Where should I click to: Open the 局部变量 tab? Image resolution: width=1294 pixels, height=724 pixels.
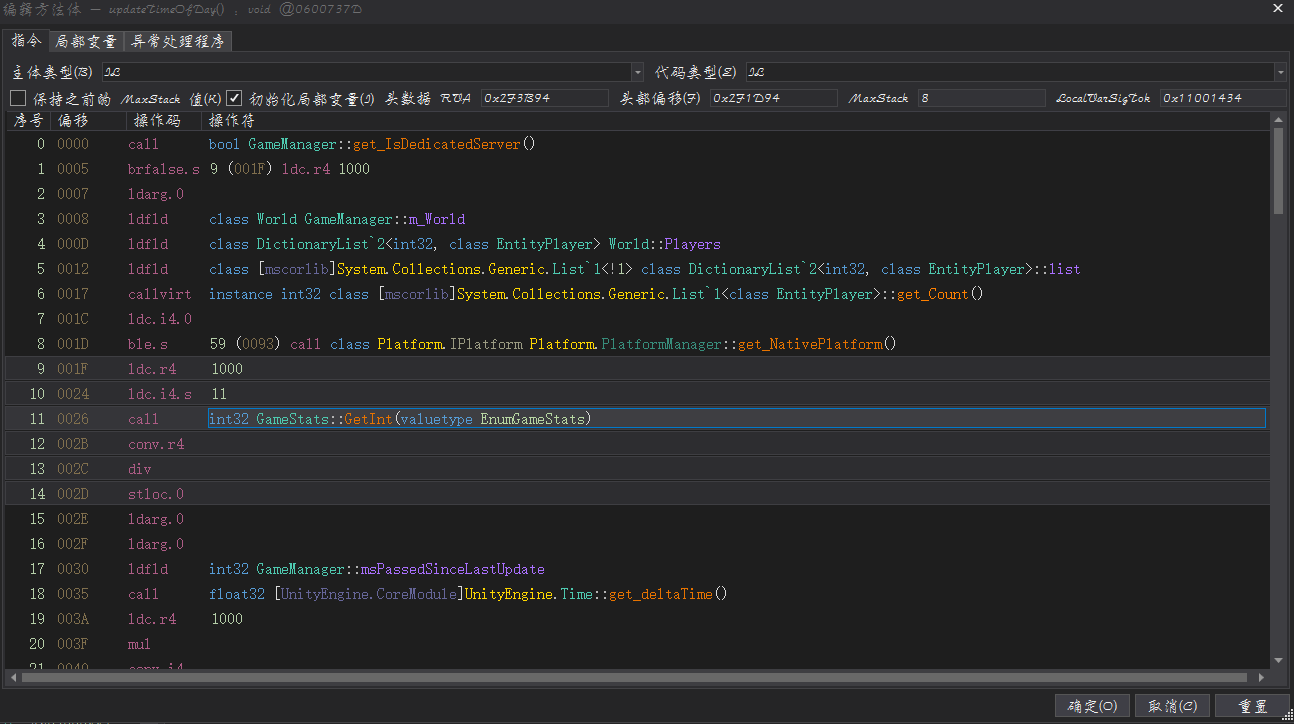[86, 41]
